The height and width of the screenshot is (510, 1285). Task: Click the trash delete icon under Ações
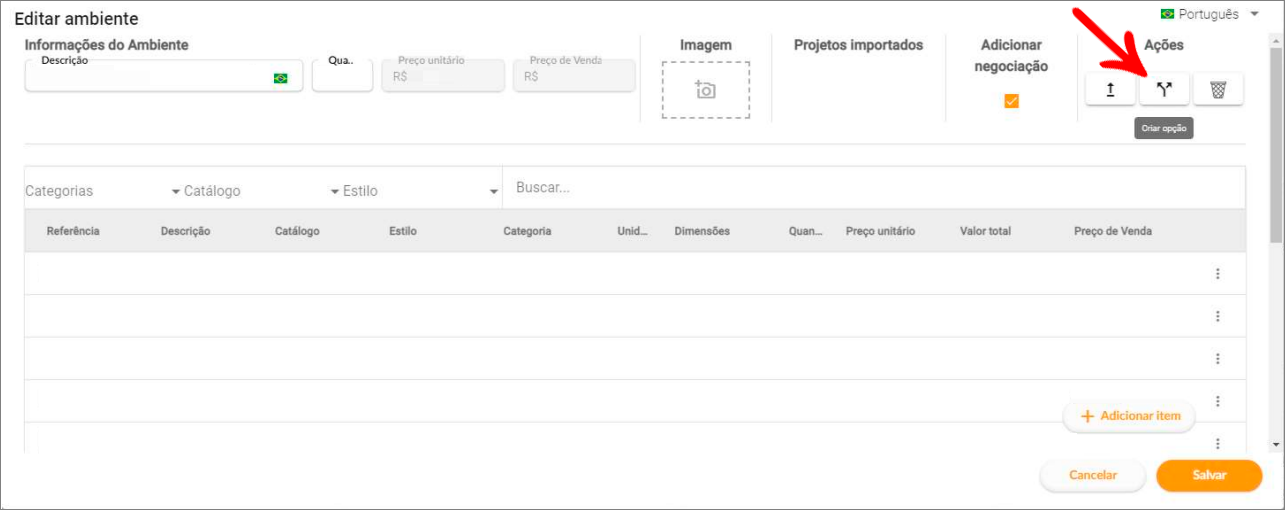point(1218,89)
